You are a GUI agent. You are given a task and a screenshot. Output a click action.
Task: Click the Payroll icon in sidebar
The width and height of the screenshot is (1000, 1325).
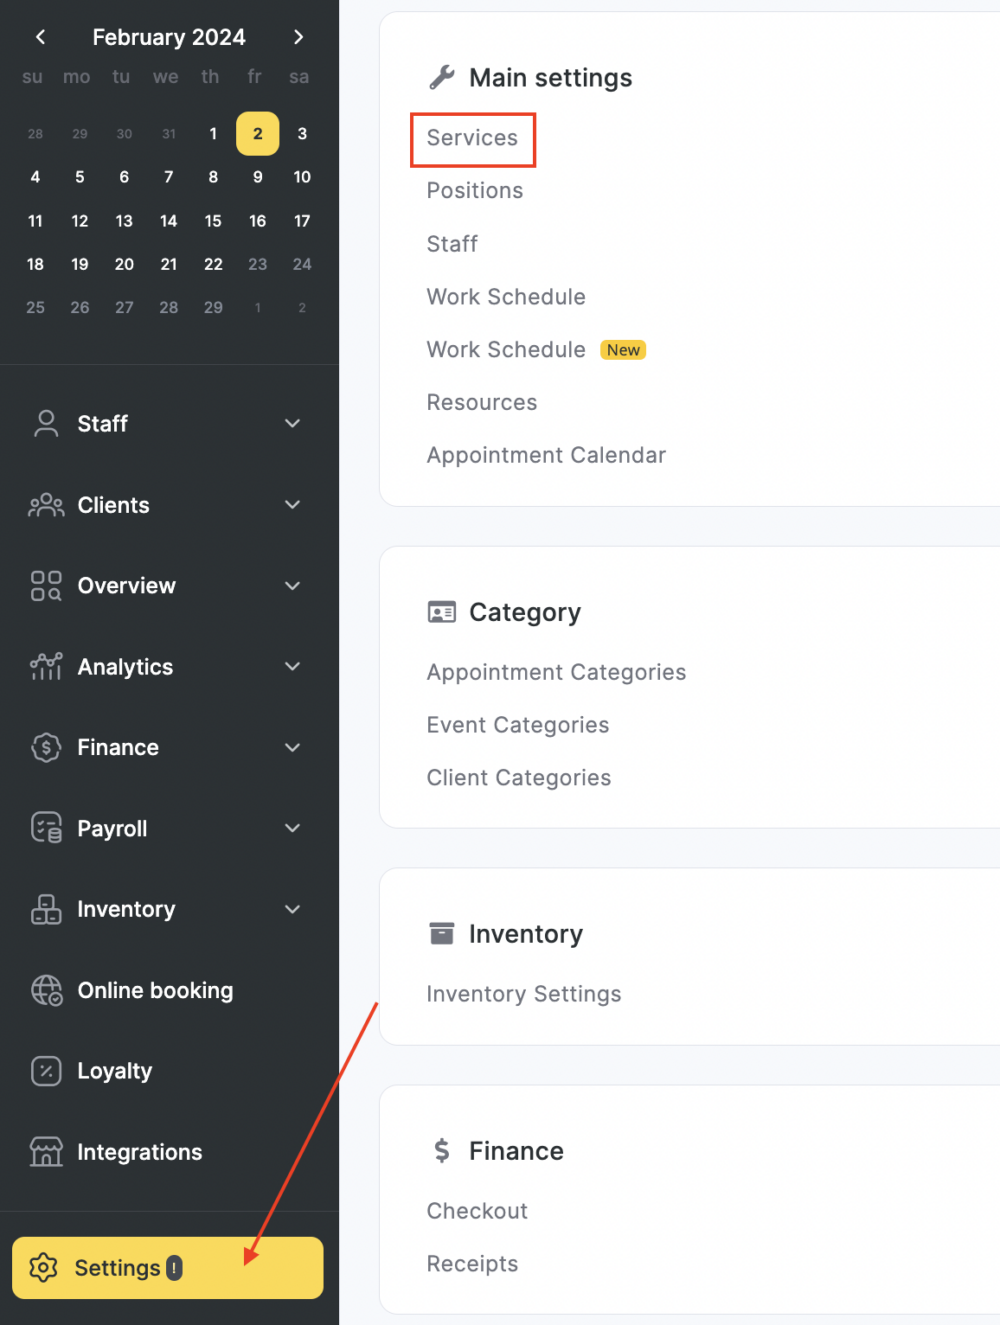click(x=46, y=828)
